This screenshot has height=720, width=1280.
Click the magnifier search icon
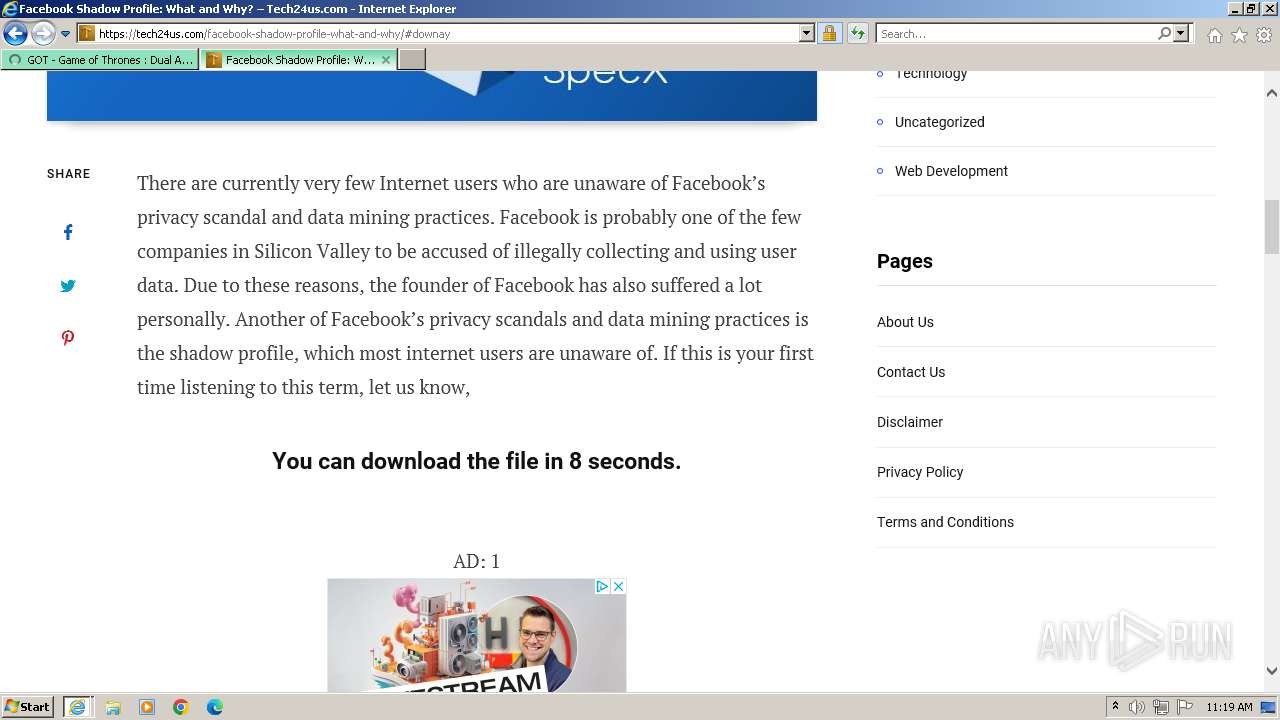[x=1164, y=33]
